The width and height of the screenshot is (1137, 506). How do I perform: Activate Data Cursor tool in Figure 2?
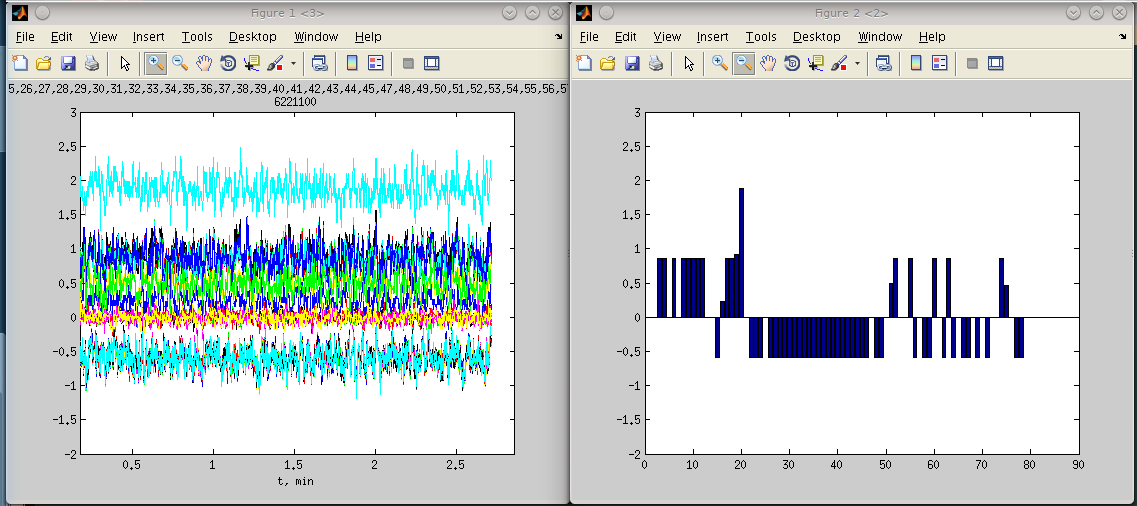(816, 63)
